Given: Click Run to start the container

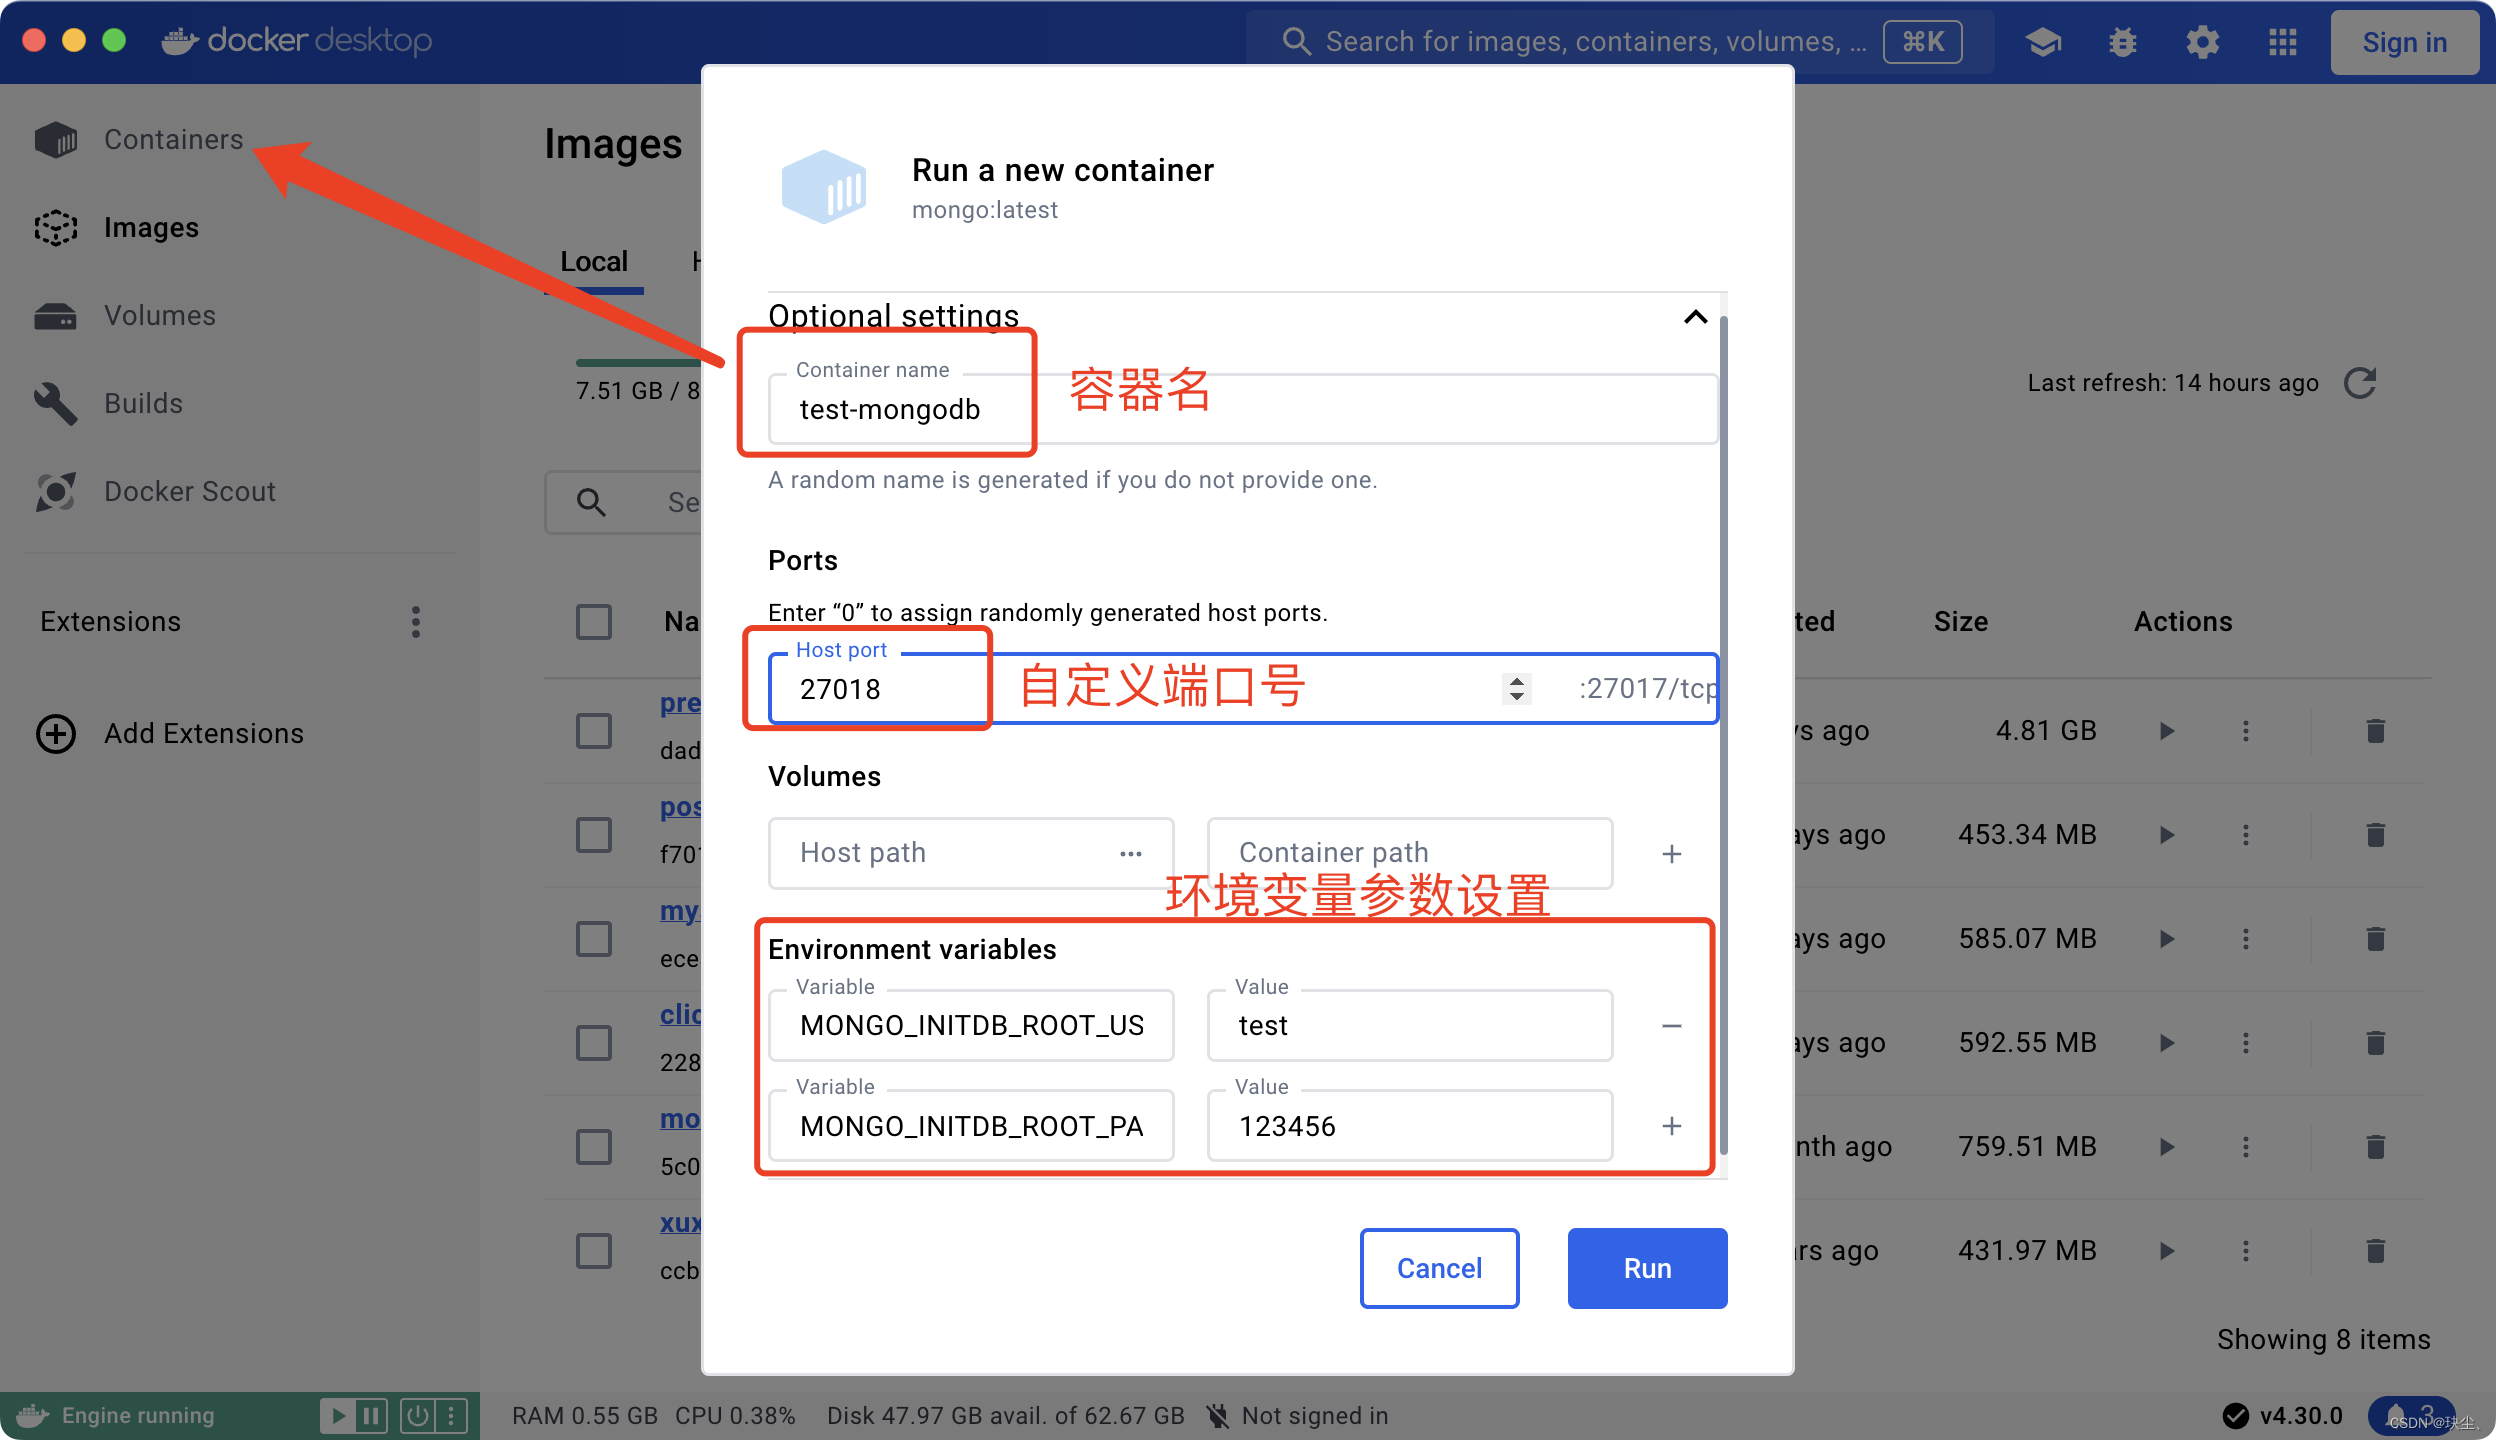Looking at the screenshot, I should (1647, 1268).
